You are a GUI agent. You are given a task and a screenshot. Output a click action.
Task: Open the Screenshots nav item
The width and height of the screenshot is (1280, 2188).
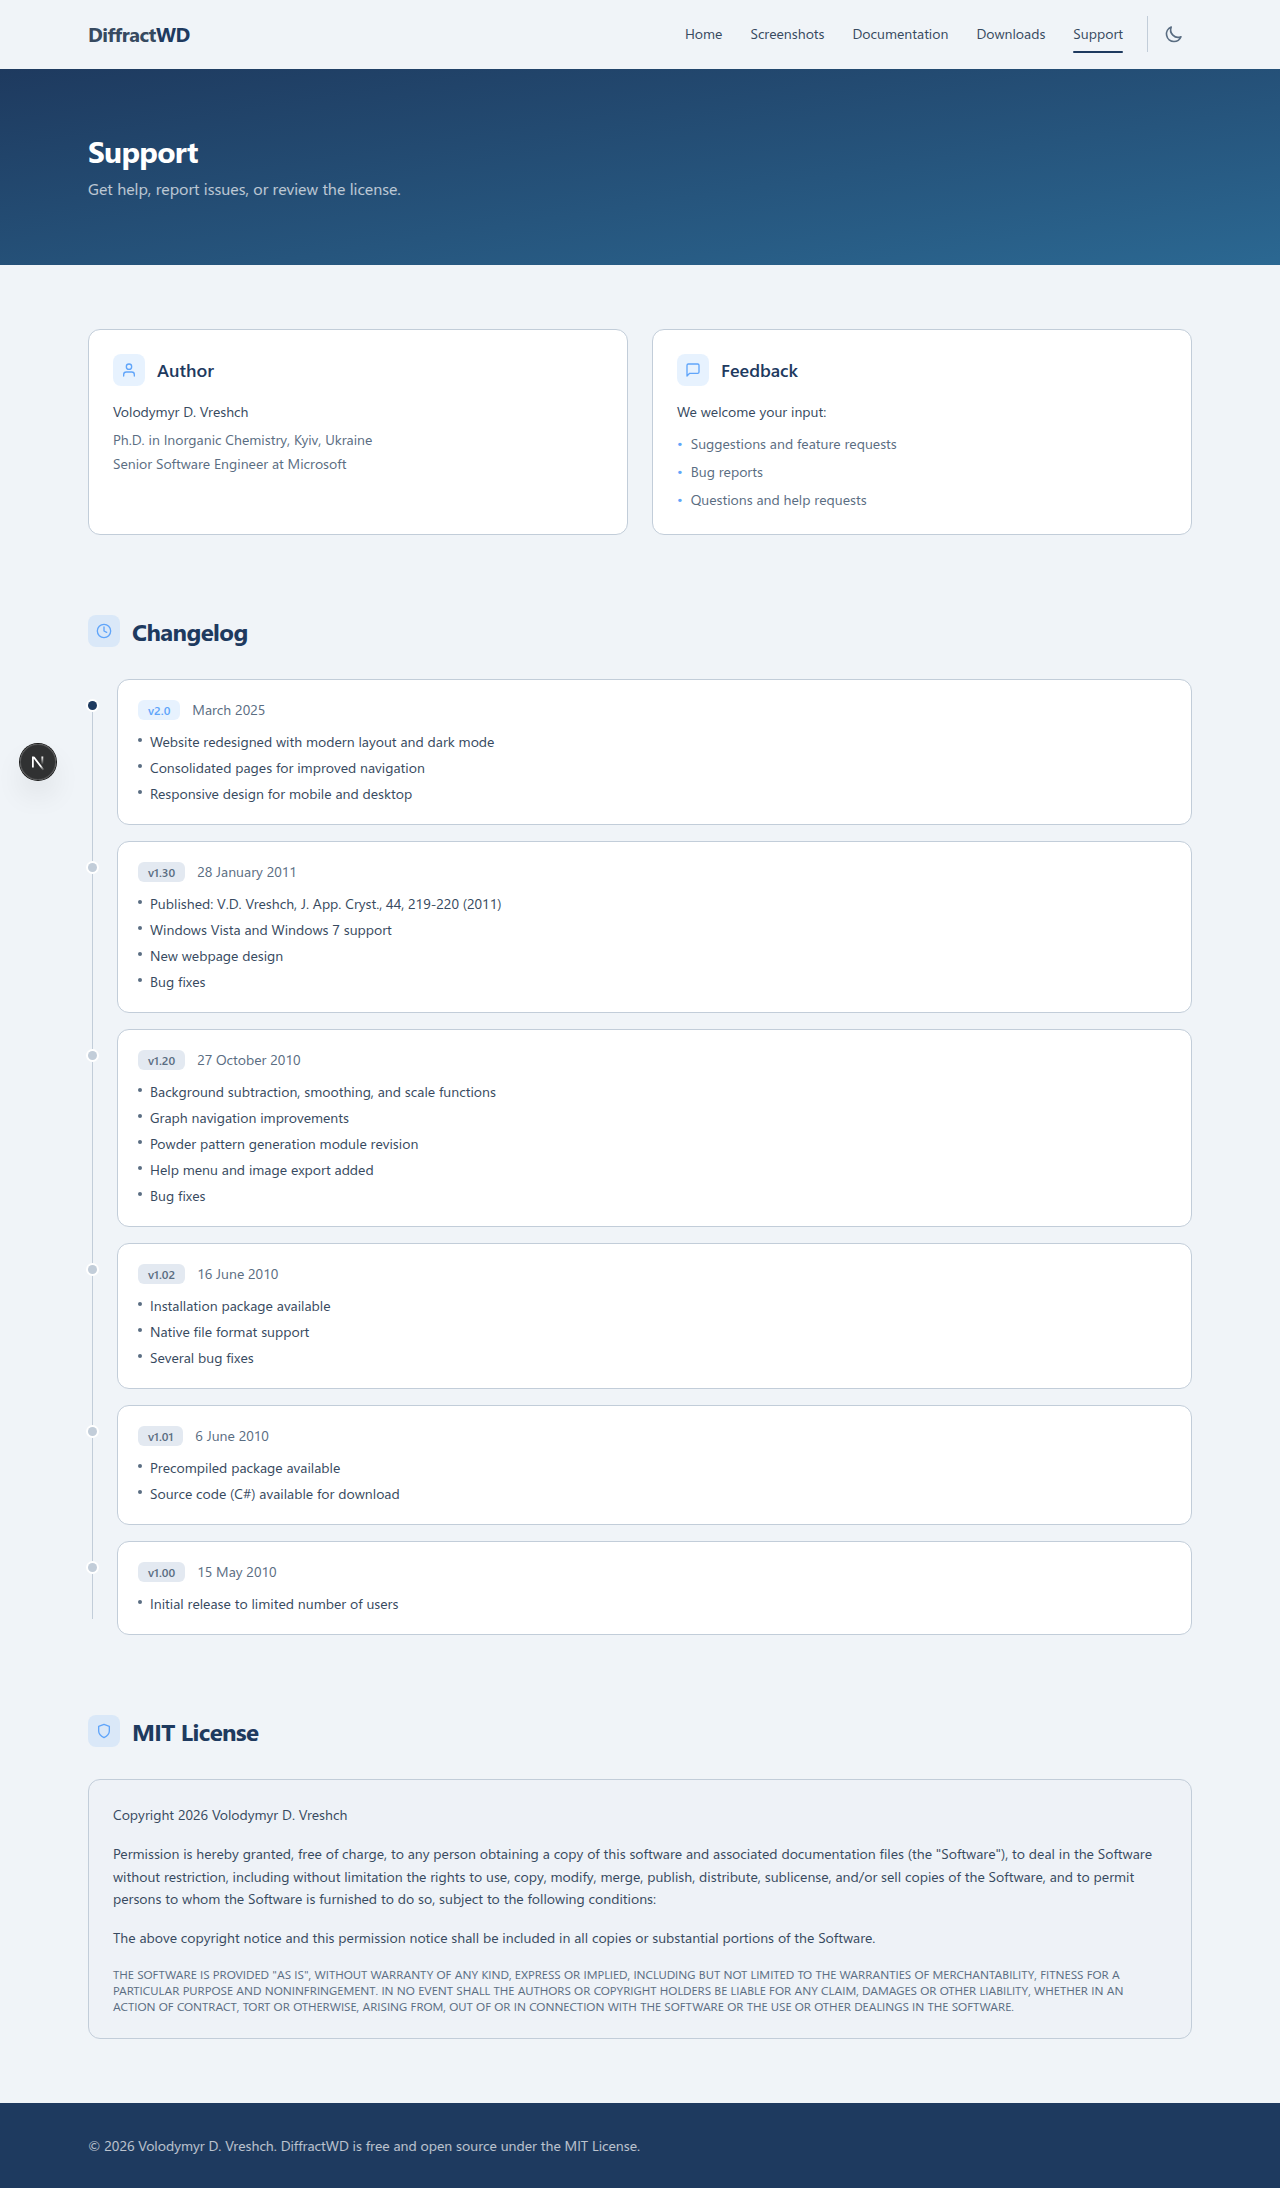pos(788,34)
